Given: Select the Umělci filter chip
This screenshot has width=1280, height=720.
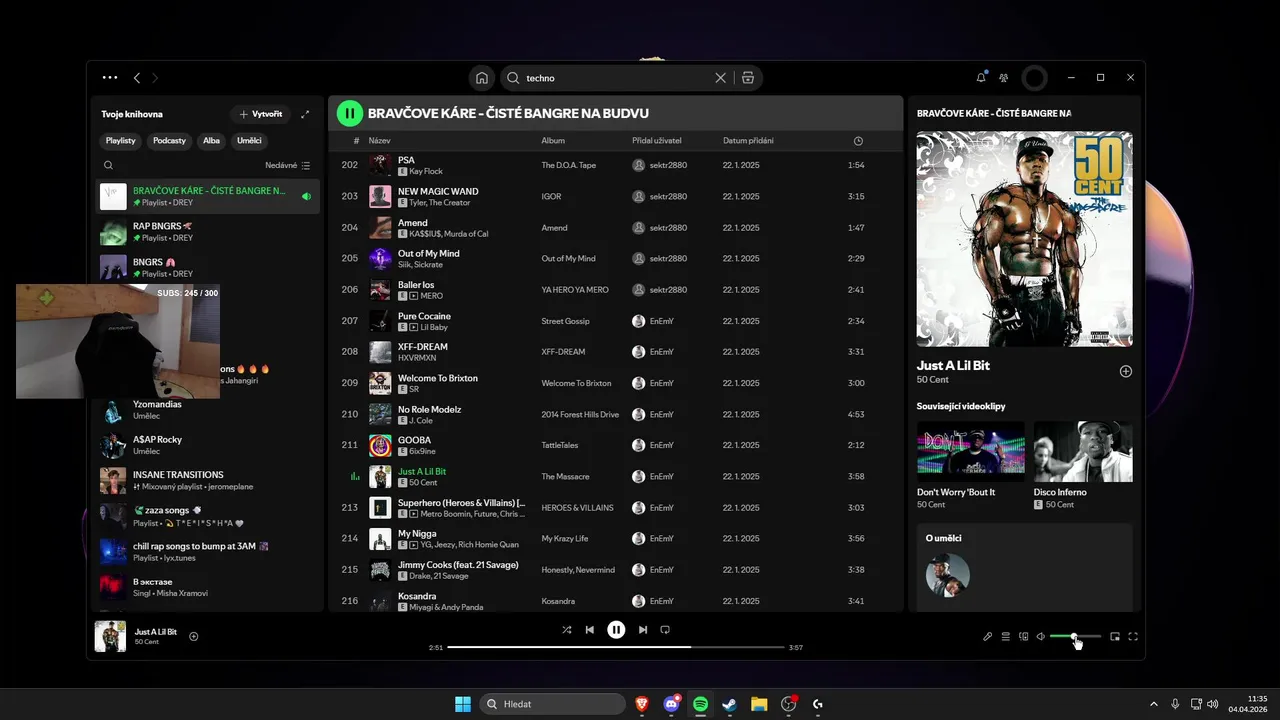Looking at the screenshot, I should point(249,141).
